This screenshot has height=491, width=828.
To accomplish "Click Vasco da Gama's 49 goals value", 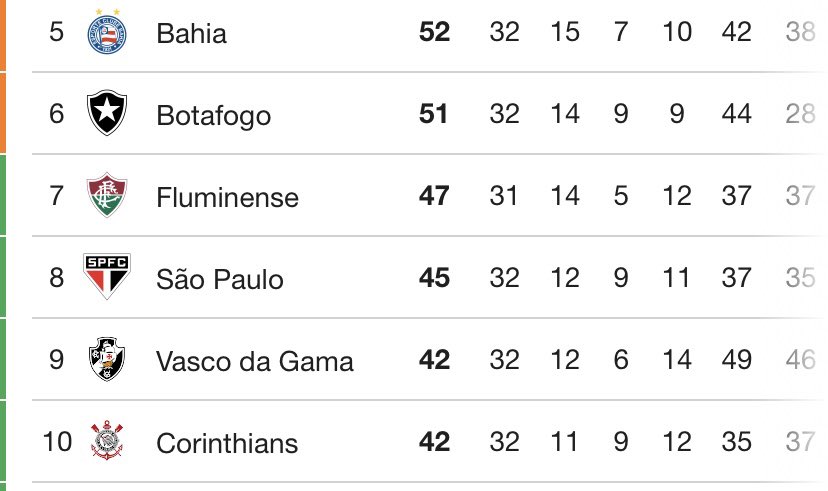I will (737, 360).
